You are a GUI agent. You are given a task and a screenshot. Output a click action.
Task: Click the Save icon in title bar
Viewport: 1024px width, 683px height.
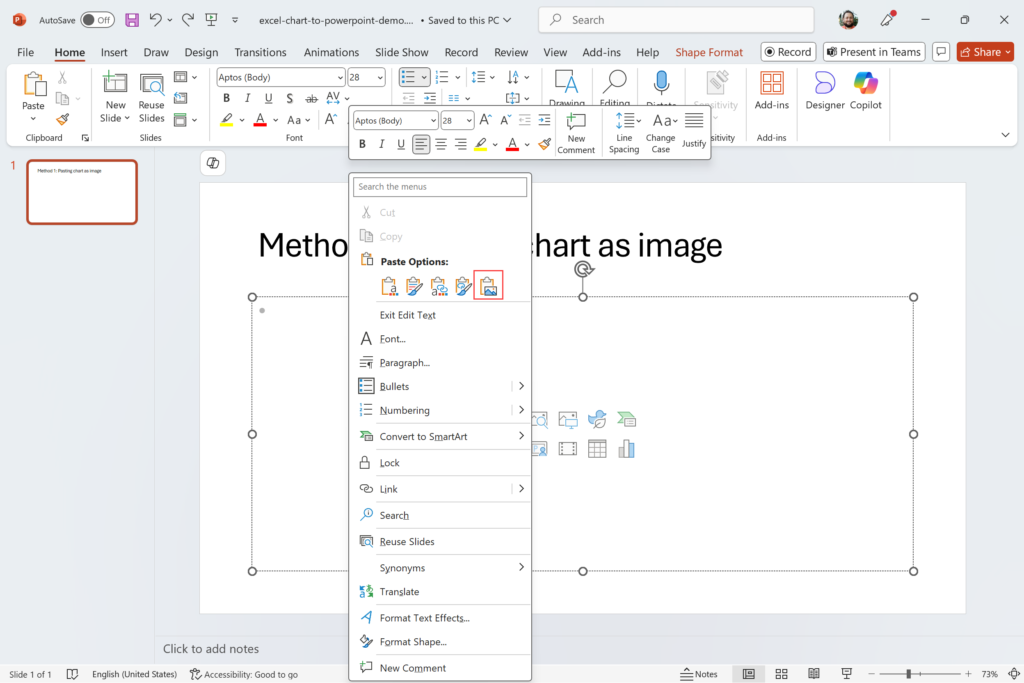coord(132,20)
